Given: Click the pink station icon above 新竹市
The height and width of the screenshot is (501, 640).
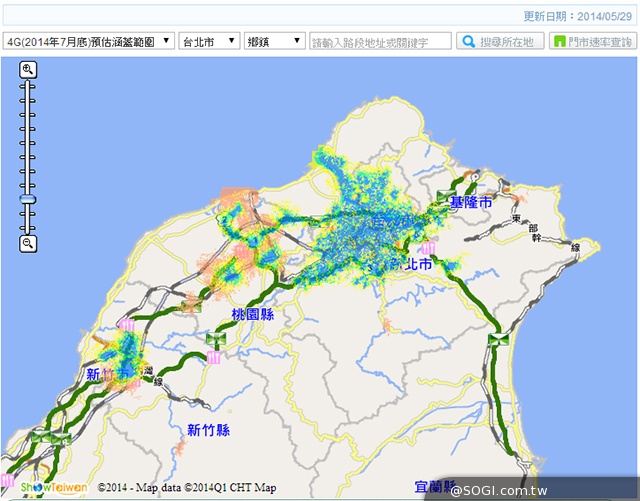Looking at the screenshot, I should [127, 326].
